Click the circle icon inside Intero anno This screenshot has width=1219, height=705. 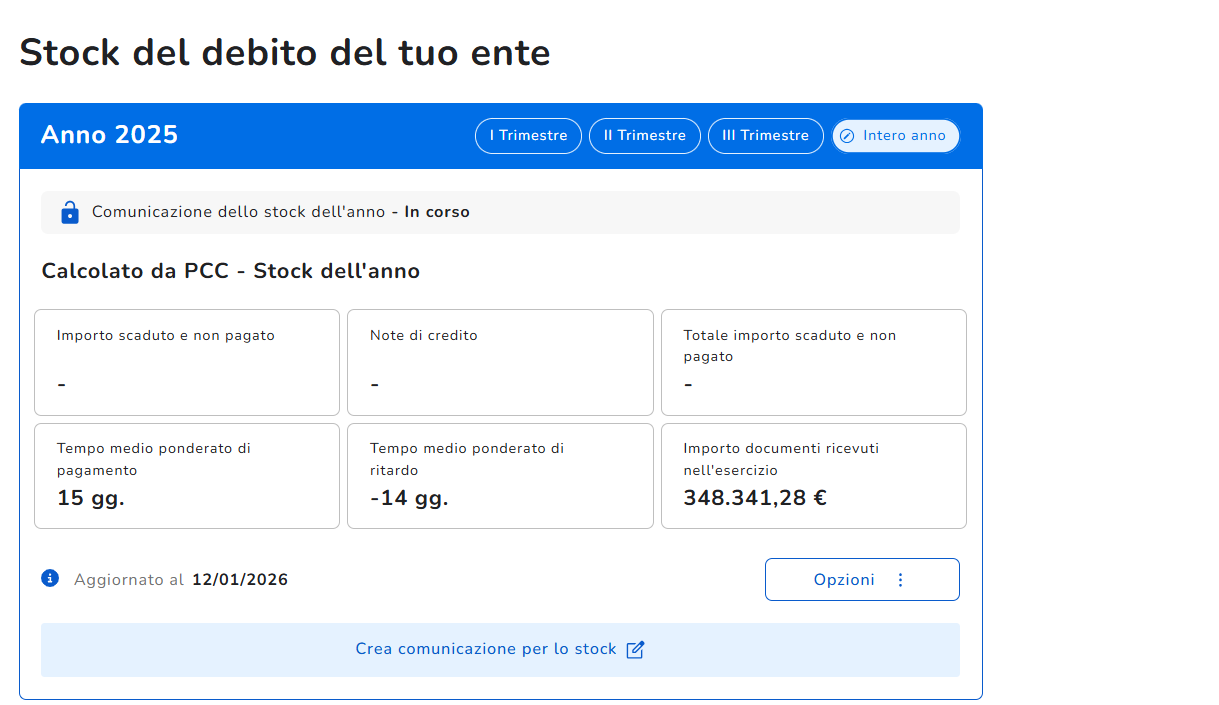847,136
